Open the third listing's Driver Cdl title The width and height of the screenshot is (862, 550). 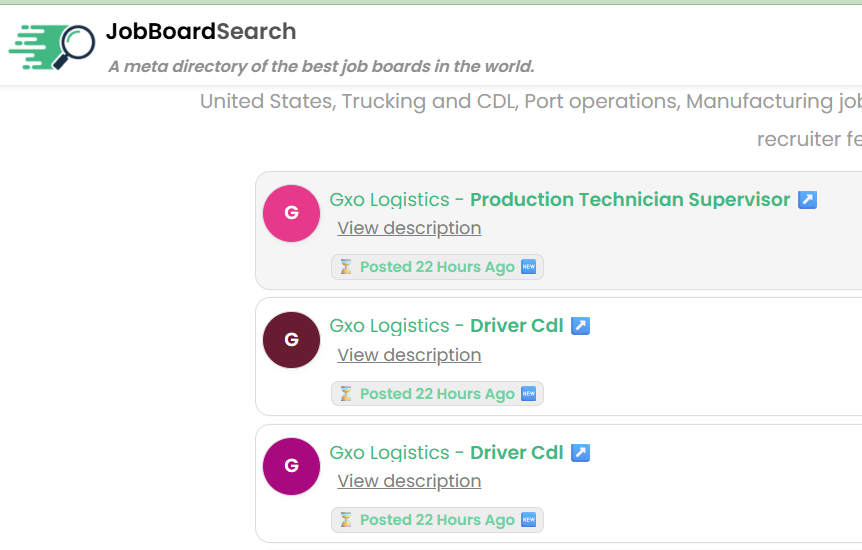tap(517, 453)
